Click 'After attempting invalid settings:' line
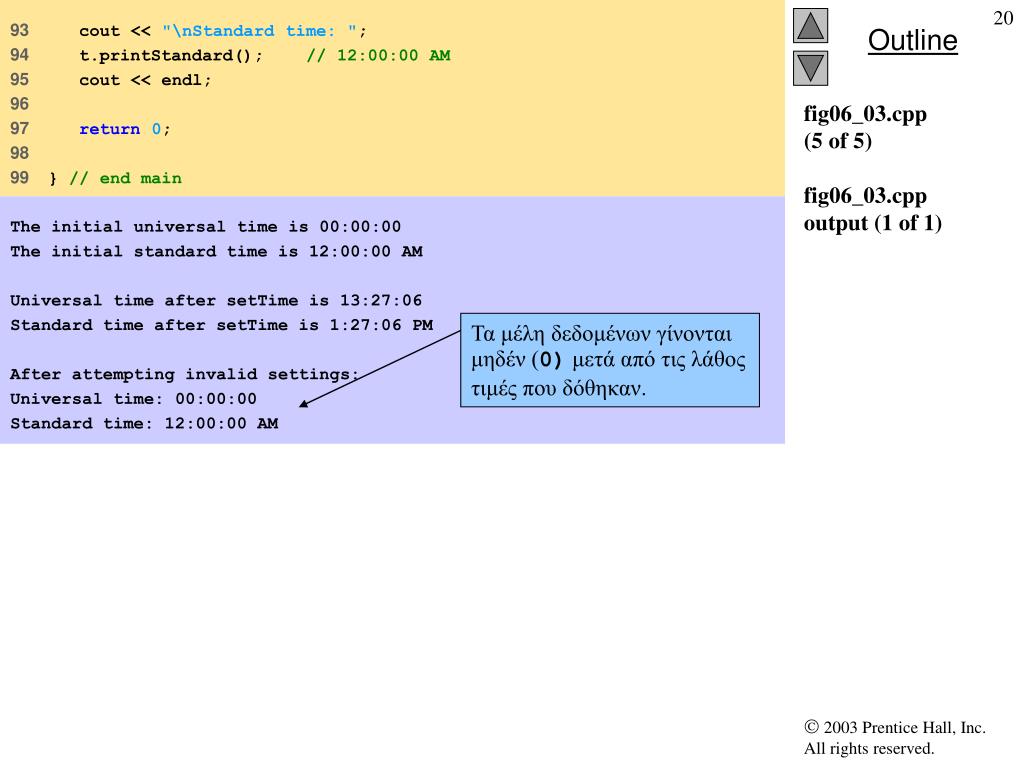Viewport: 1024px width, 768px height. (185, 374)
